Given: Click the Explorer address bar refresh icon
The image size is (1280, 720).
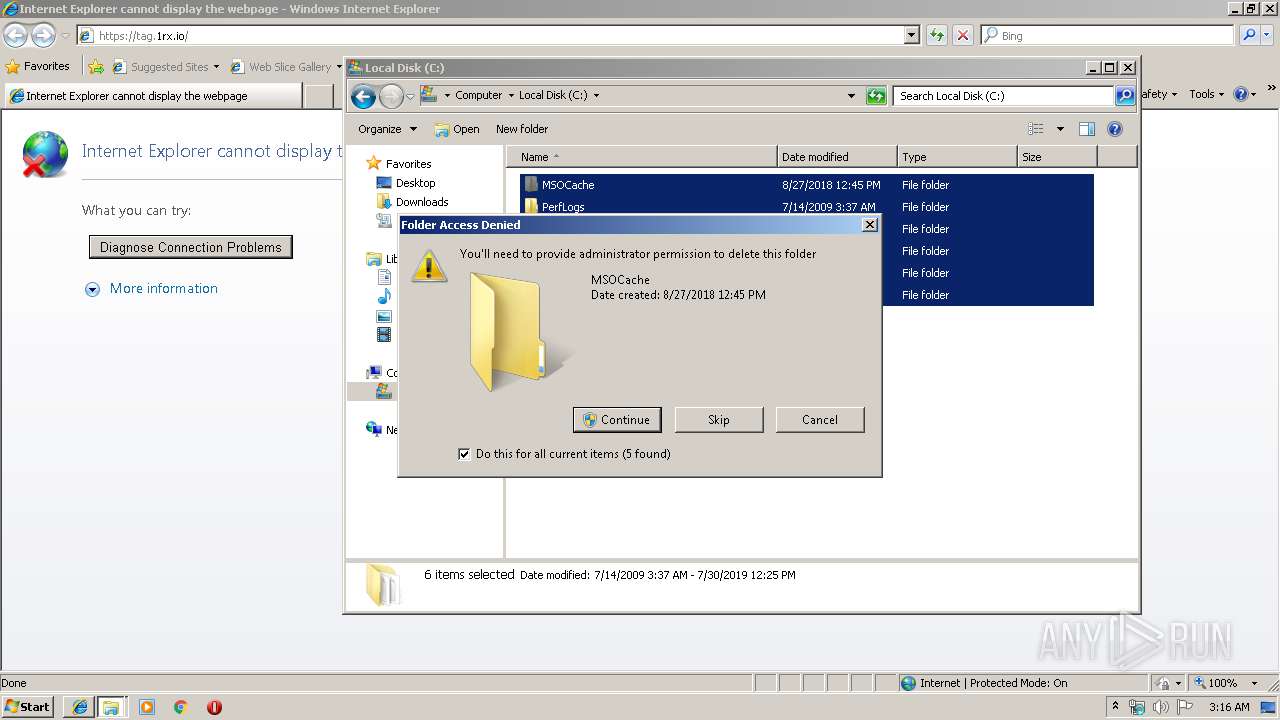Looking at the screenshot, I should click(x=876, y=96).
